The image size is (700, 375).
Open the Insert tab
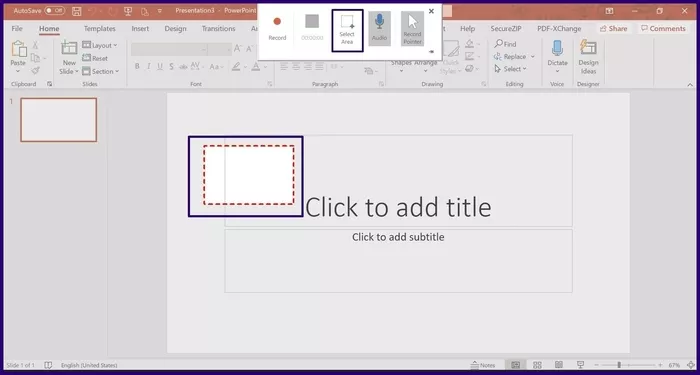[x=140, y=29]
